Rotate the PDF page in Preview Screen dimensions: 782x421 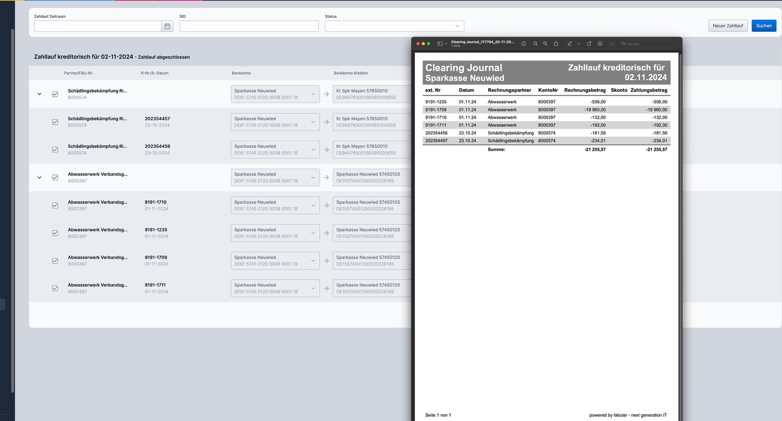pos(589,44)
